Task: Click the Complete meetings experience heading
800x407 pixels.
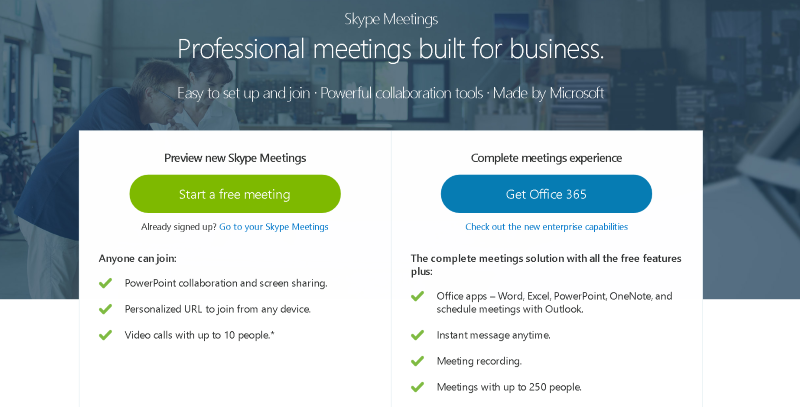Action: click(546, 158)
